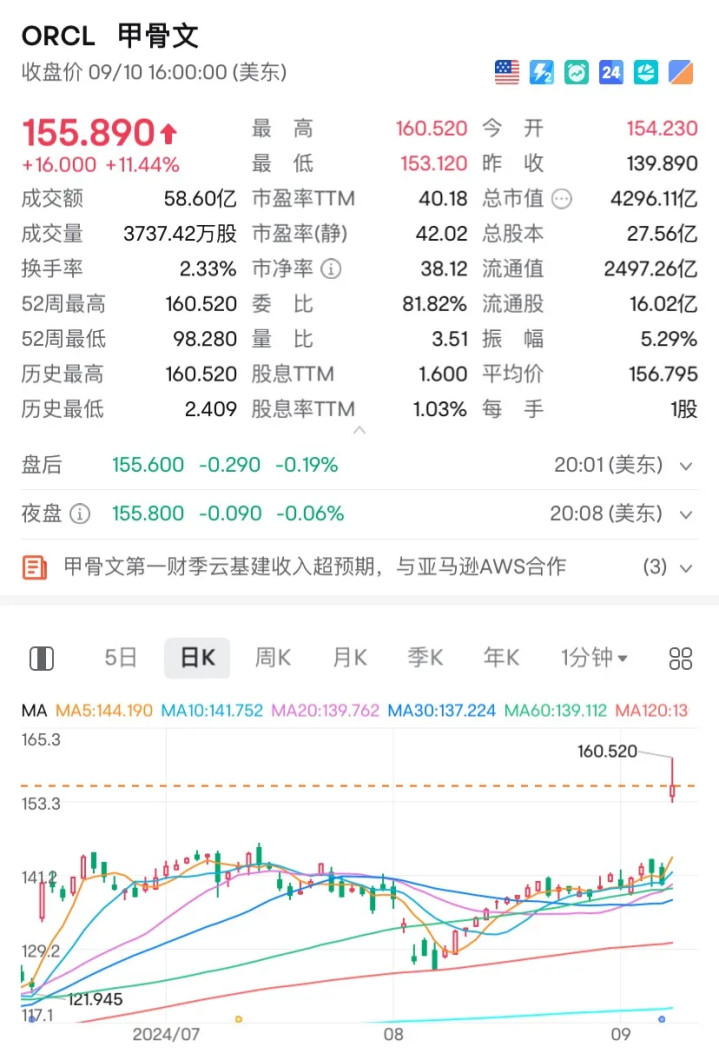Collapse the quote details with the up chevron

360,430
